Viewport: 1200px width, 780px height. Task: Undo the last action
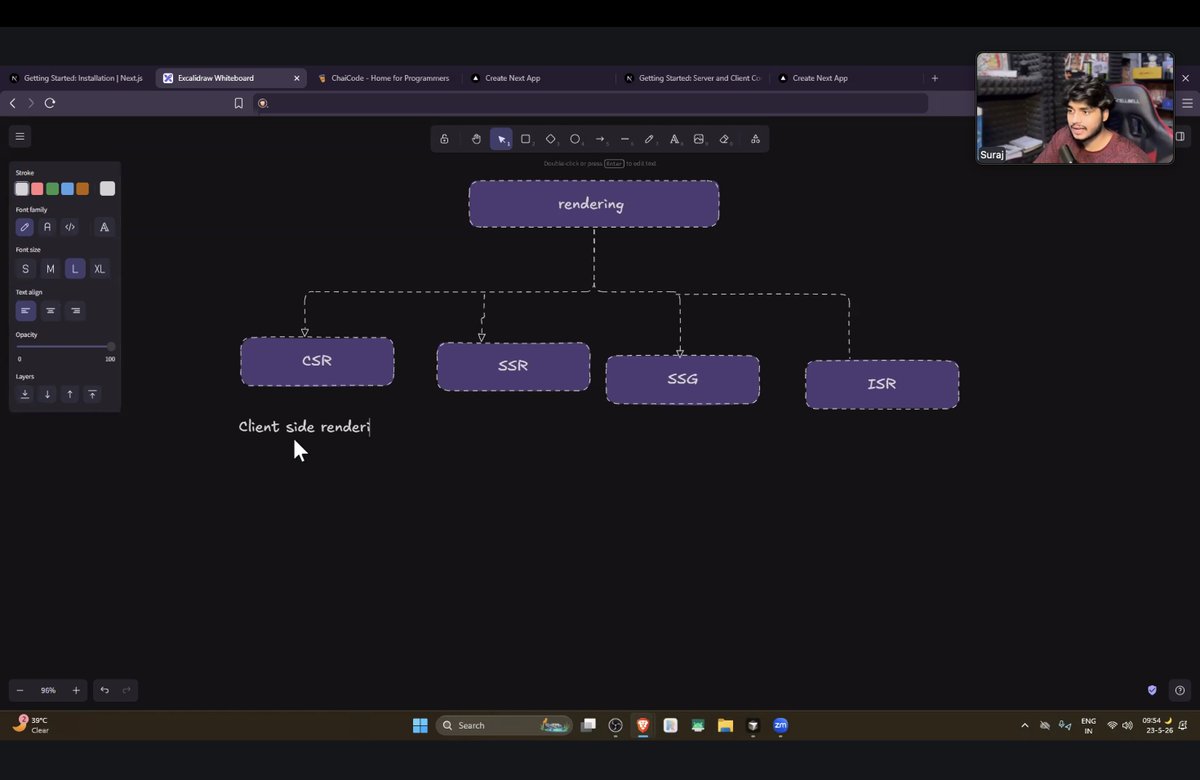pyautogui.click(x=104, y=690)
